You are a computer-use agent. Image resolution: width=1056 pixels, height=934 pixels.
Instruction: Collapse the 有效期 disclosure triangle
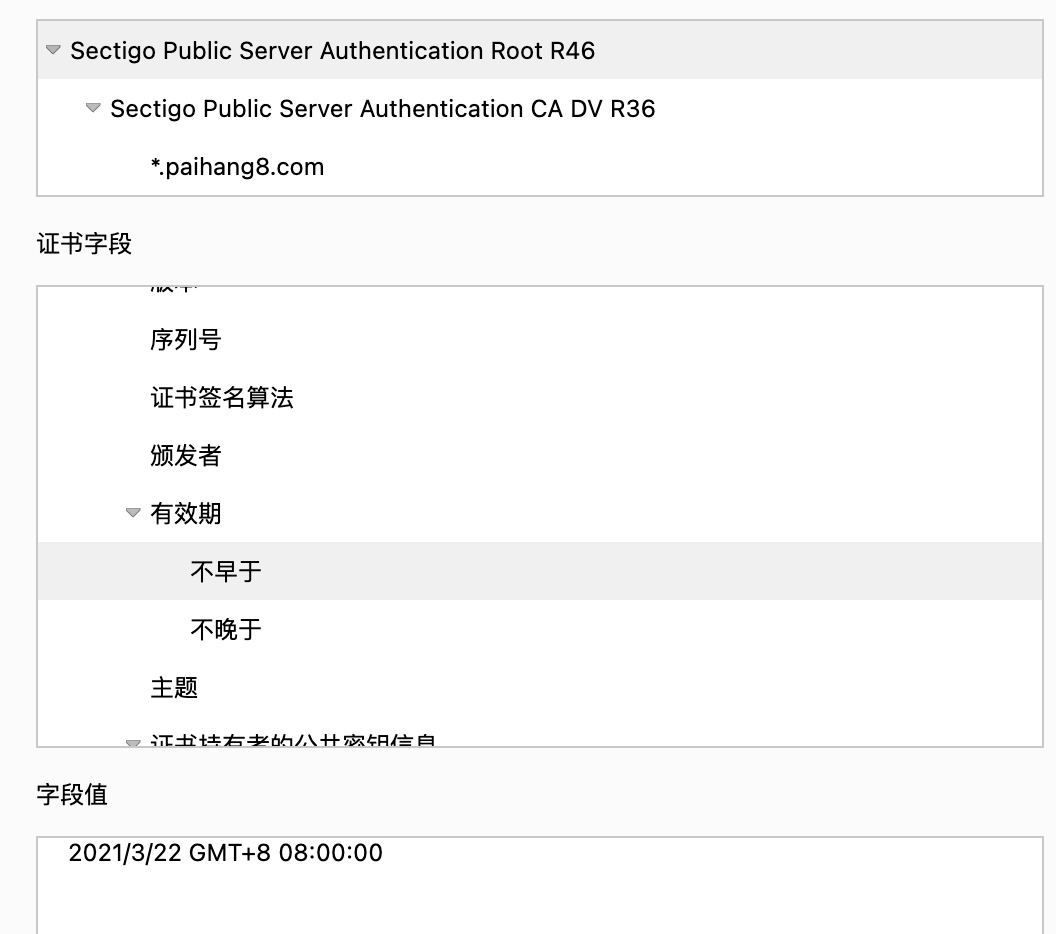tap(133, 513)
